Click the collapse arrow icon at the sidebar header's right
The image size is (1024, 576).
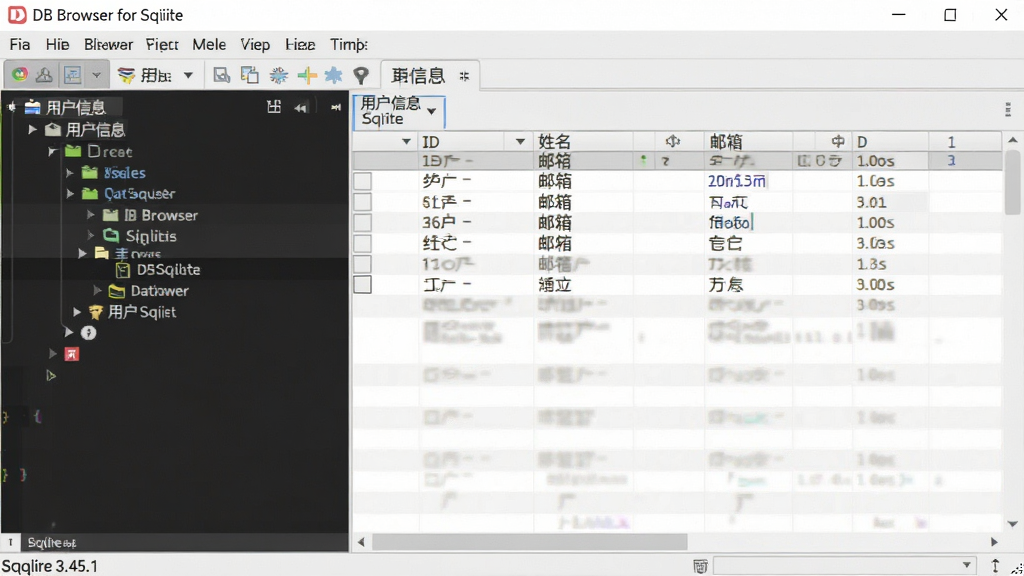point(336,107)
